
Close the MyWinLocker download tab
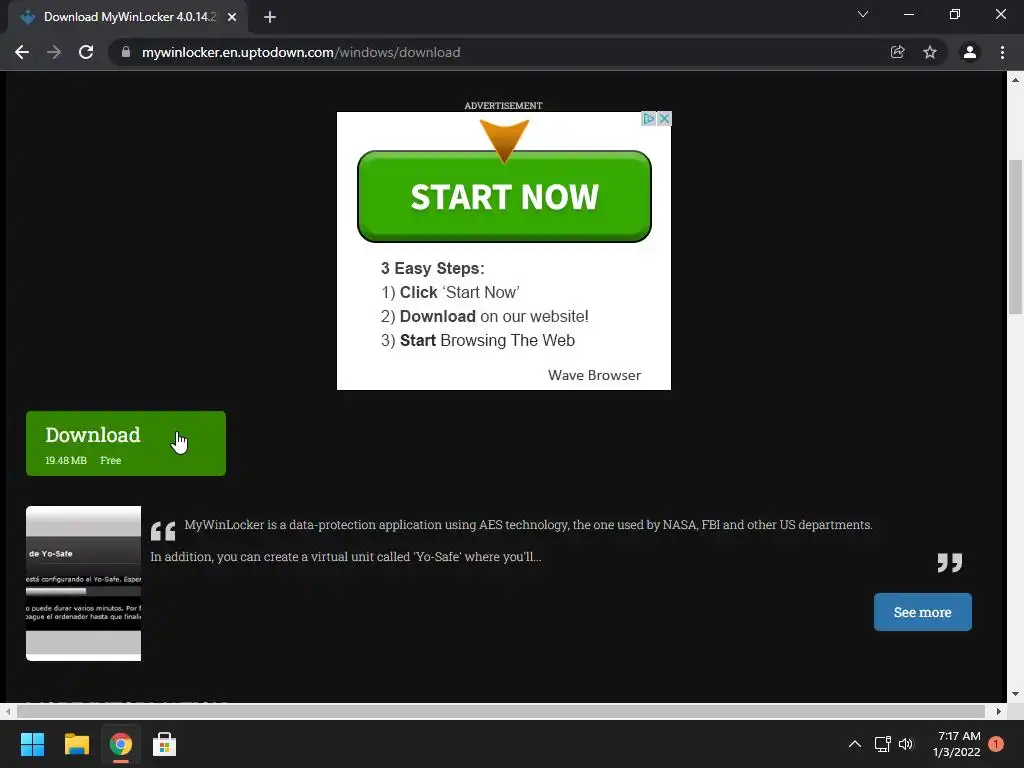click(x=232, y=17)
